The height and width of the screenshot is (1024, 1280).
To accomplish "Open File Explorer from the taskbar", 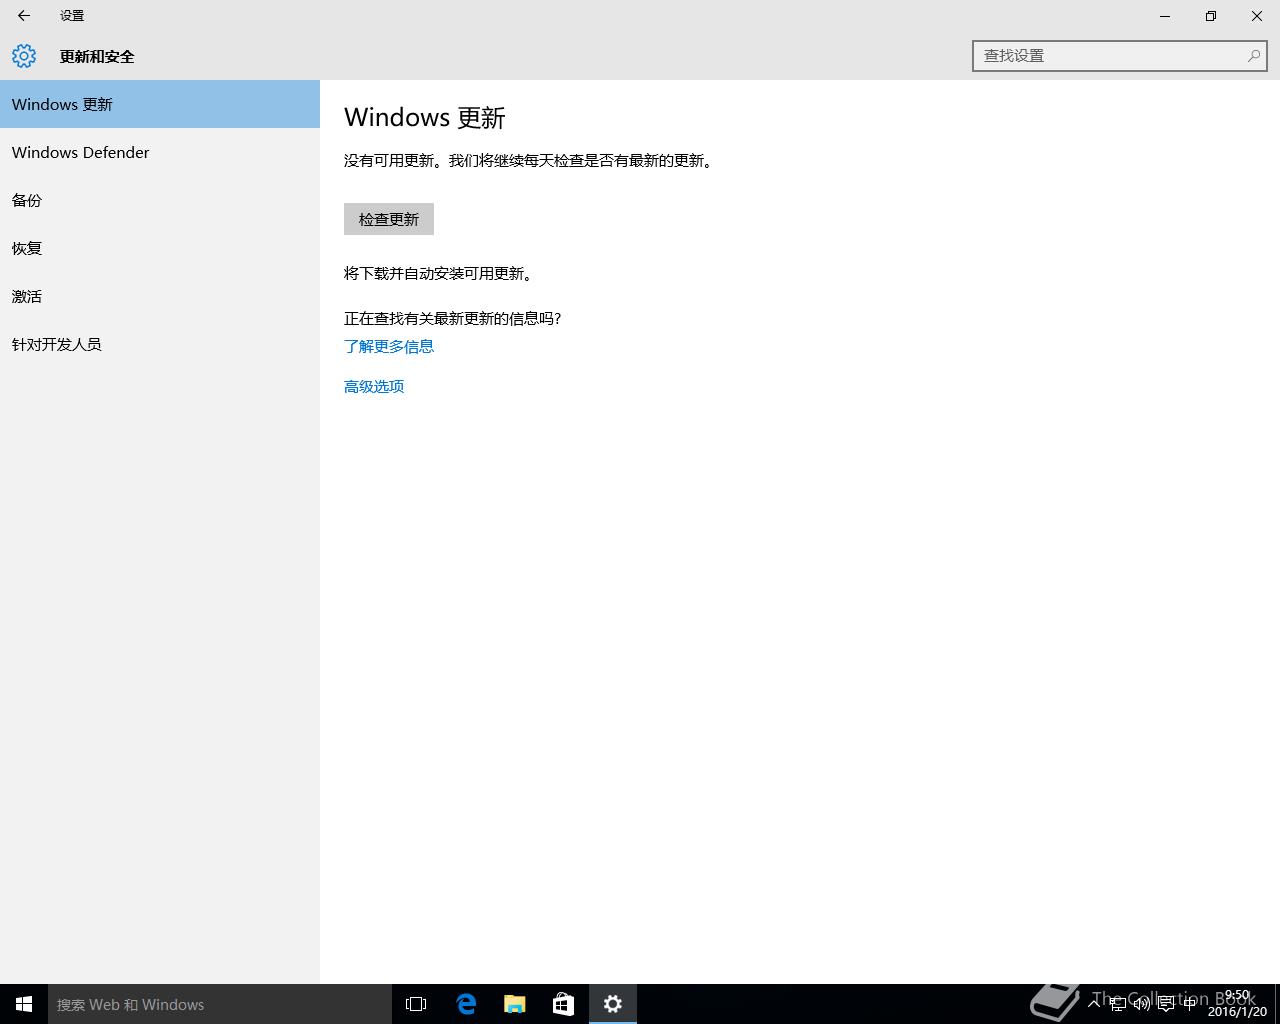I will click(x=514, y=1004).
